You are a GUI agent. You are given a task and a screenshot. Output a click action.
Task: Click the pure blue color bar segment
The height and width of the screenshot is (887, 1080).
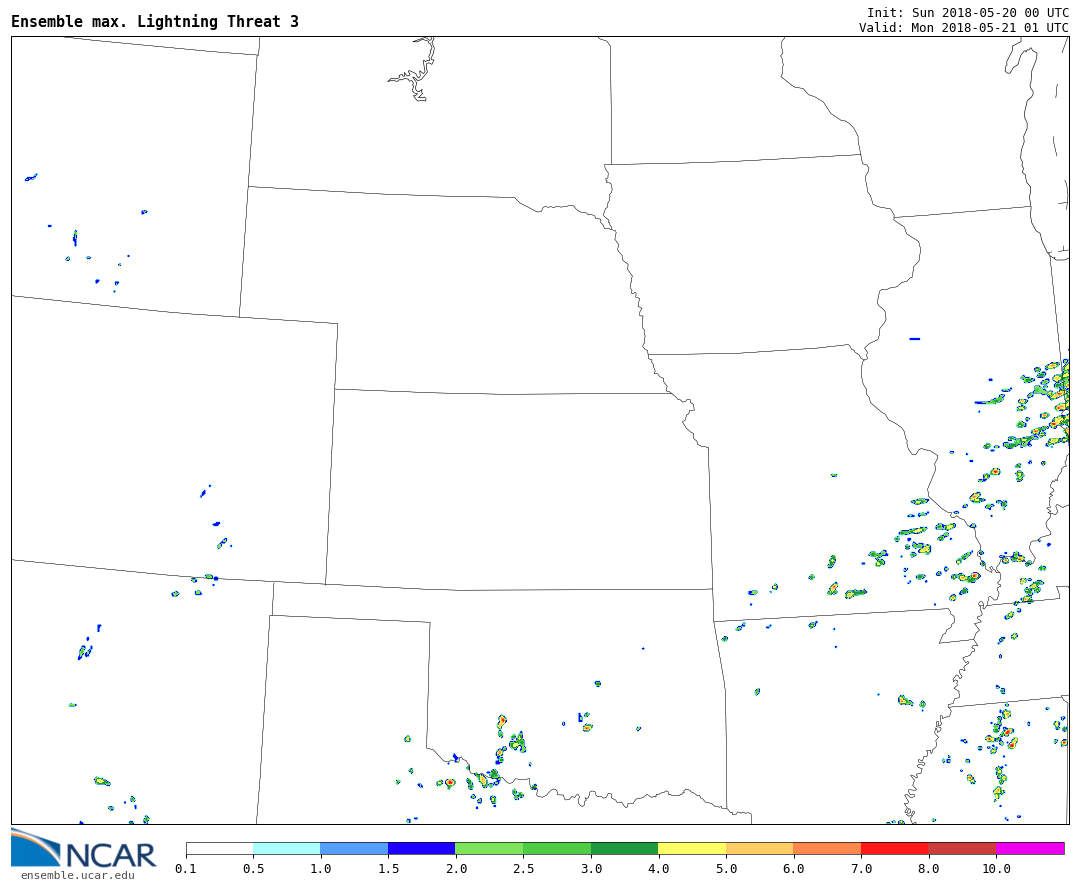[x=421, y=848]
